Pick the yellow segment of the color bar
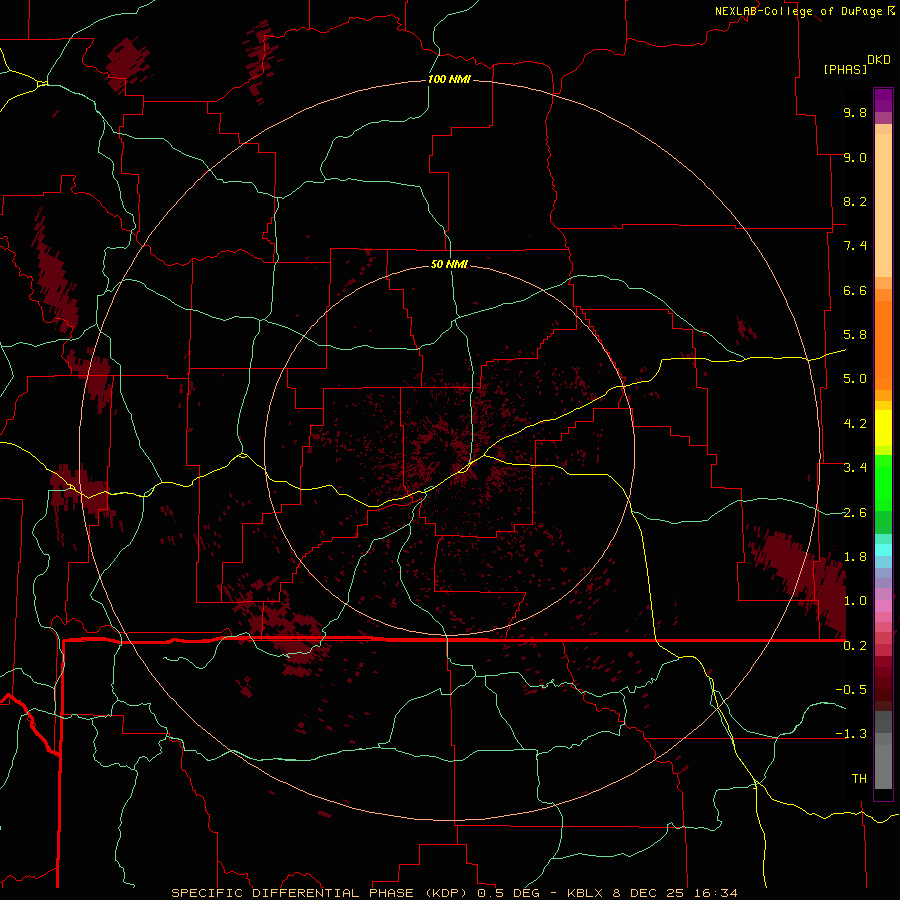The image size is (900, 900). (x=883, y=428)
